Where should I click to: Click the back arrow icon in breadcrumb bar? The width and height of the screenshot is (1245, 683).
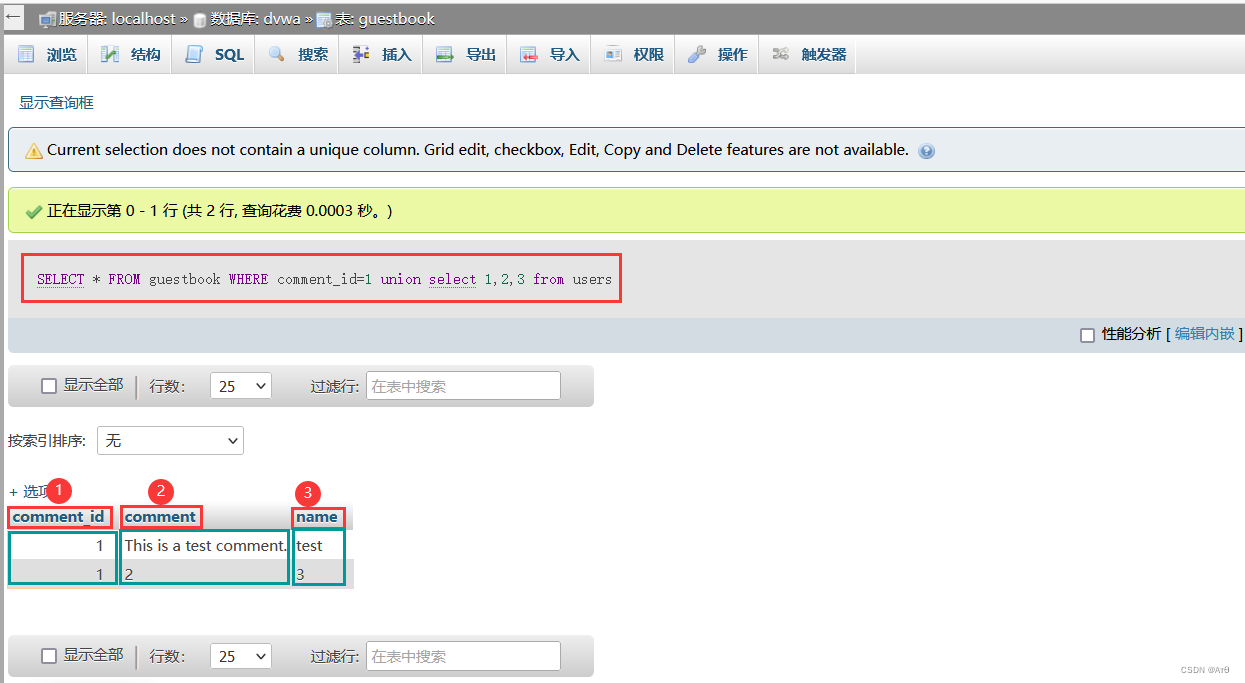(x=13, y=16)
